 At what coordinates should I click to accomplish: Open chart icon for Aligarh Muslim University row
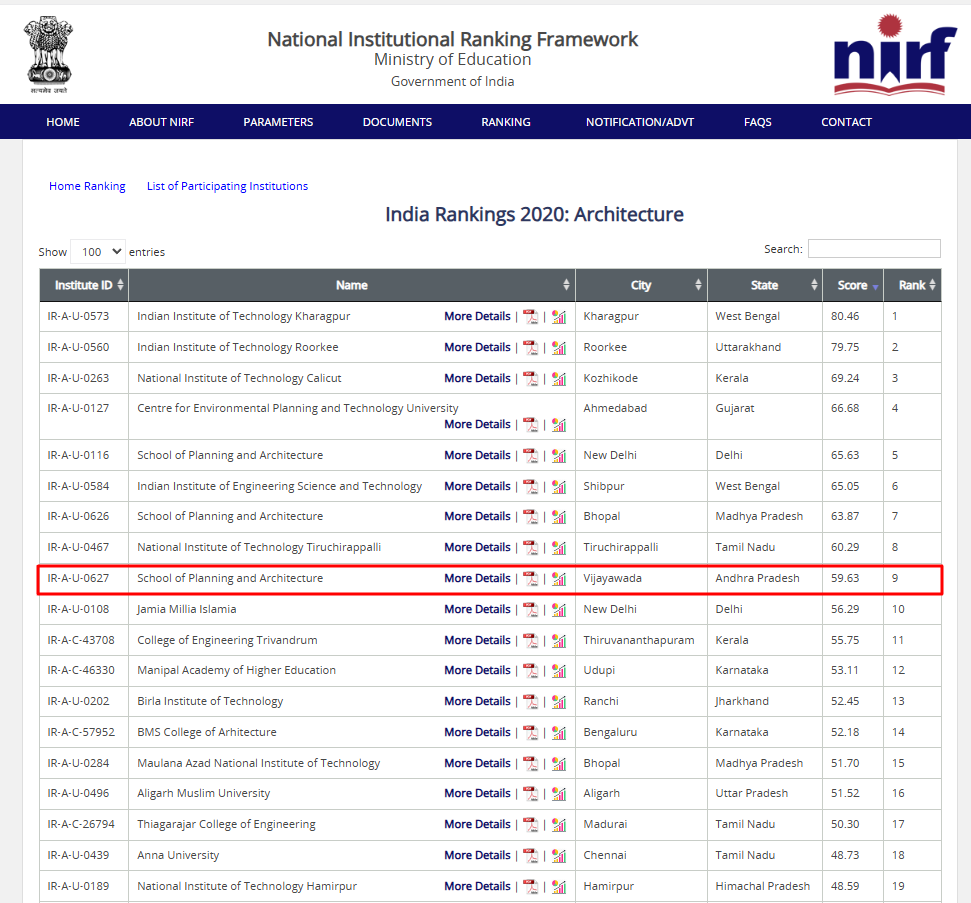(559, 793)
